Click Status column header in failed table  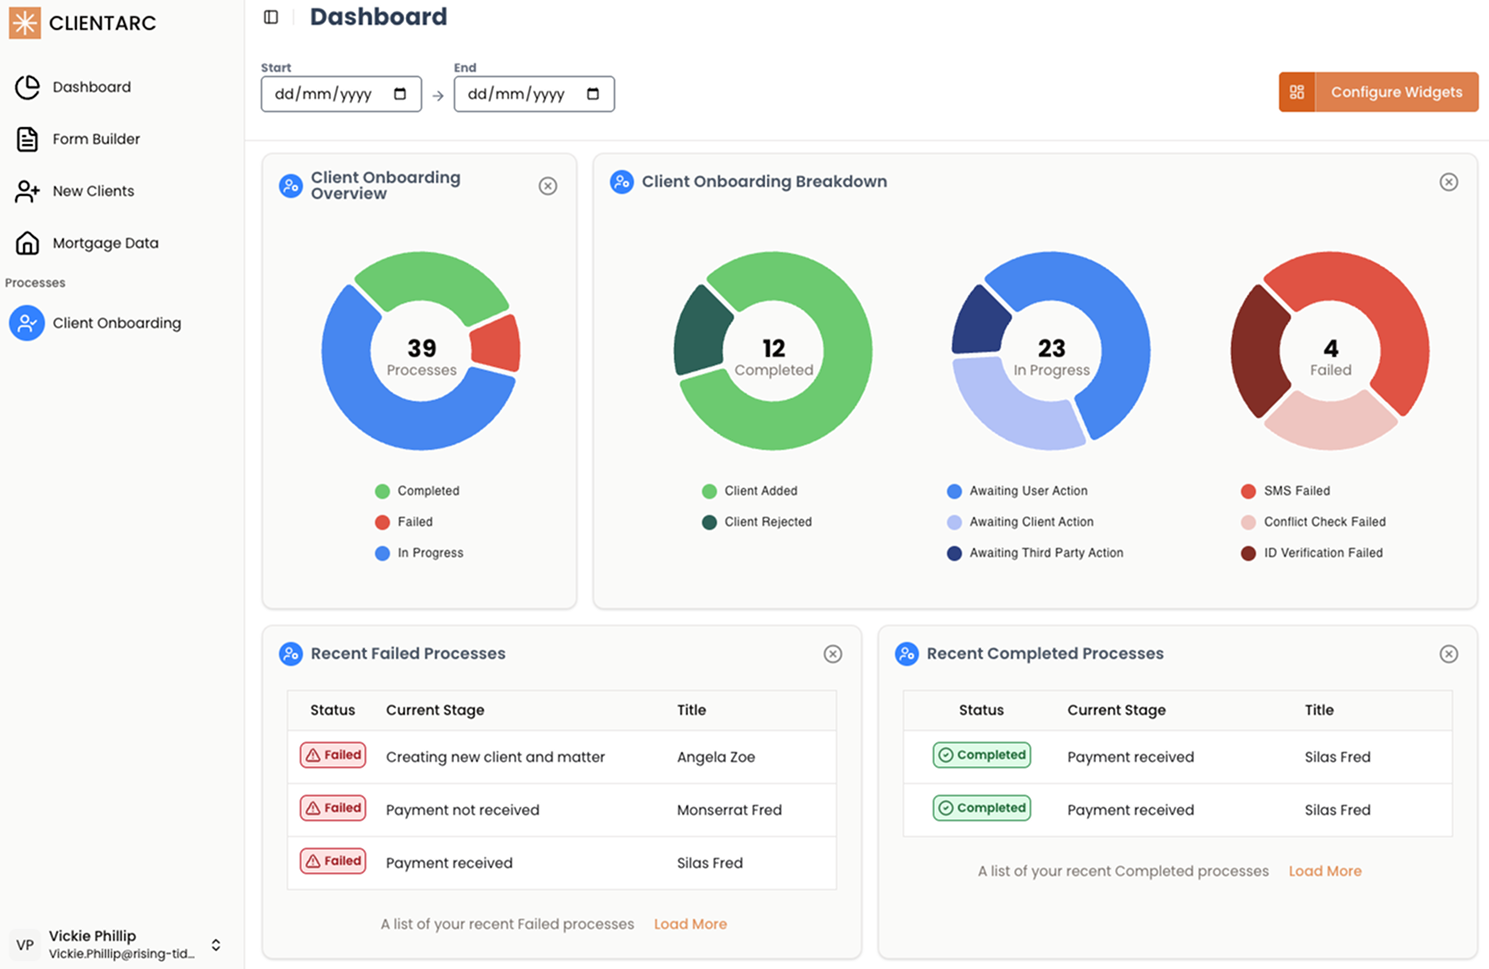point(332,710)
